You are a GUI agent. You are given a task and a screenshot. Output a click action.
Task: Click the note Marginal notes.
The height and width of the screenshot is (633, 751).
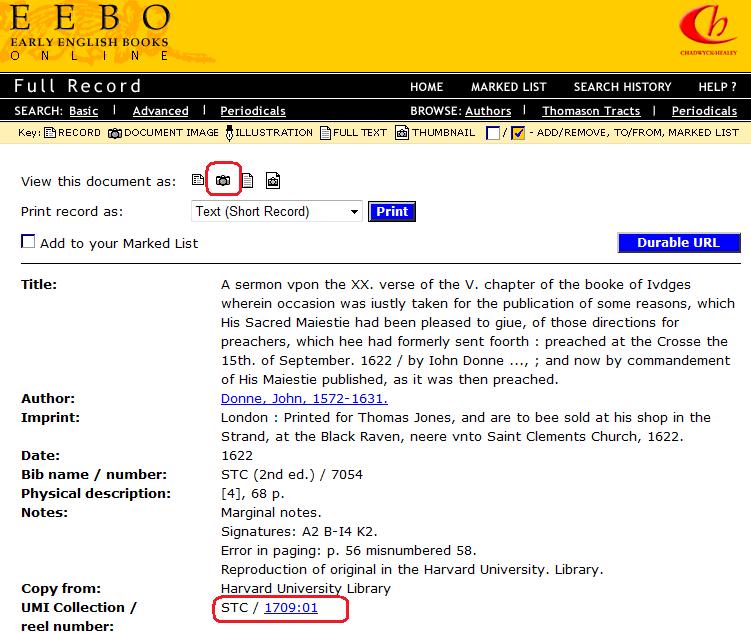[x=271, y=513]
